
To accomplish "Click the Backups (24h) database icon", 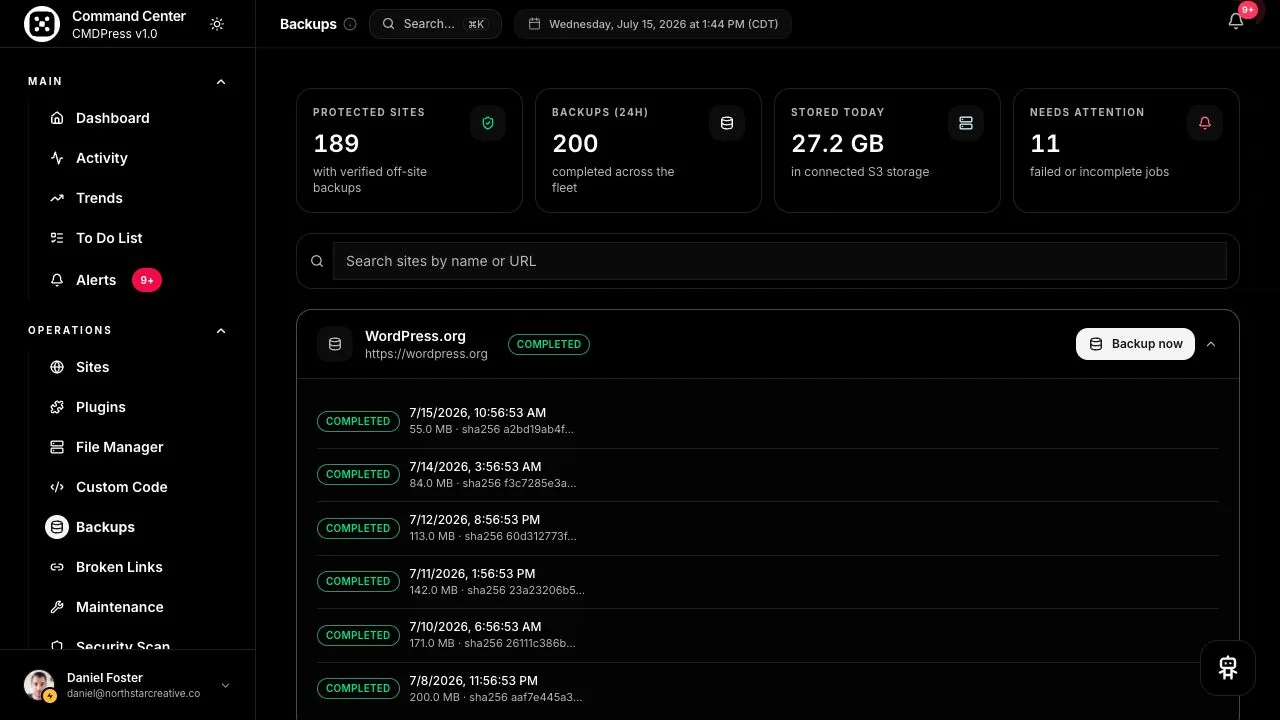I will 727,123.
